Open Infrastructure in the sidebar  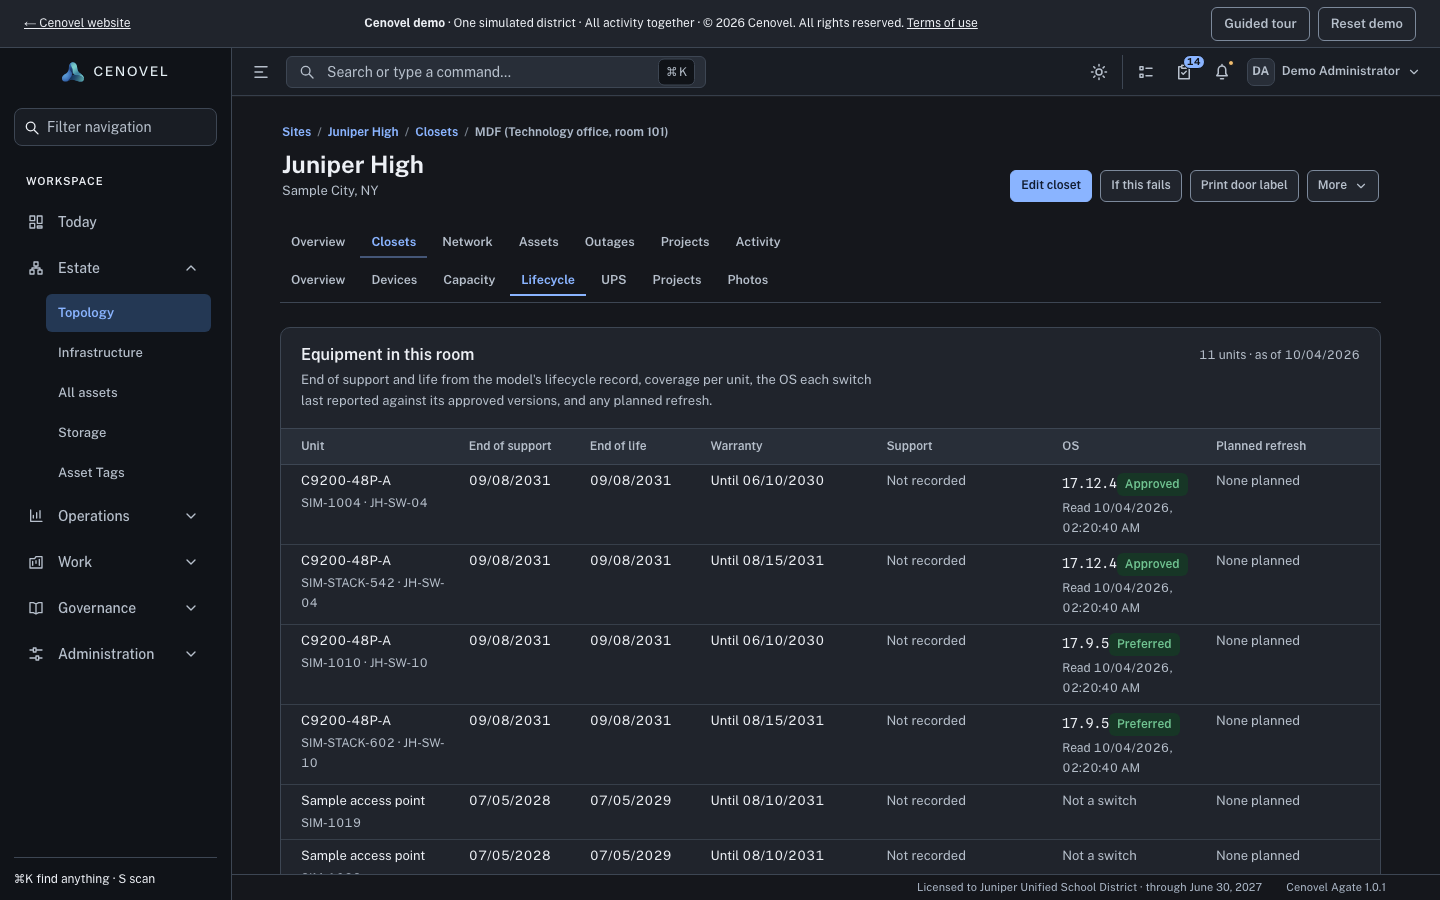[x=128, y=353]
